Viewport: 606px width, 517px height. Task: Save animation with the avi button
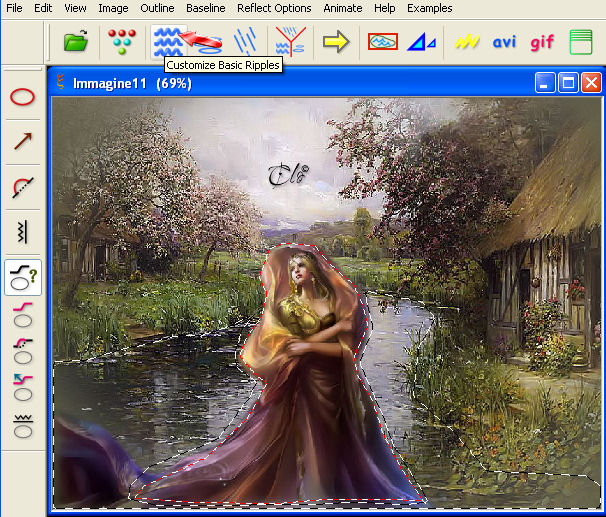point(504,41)
